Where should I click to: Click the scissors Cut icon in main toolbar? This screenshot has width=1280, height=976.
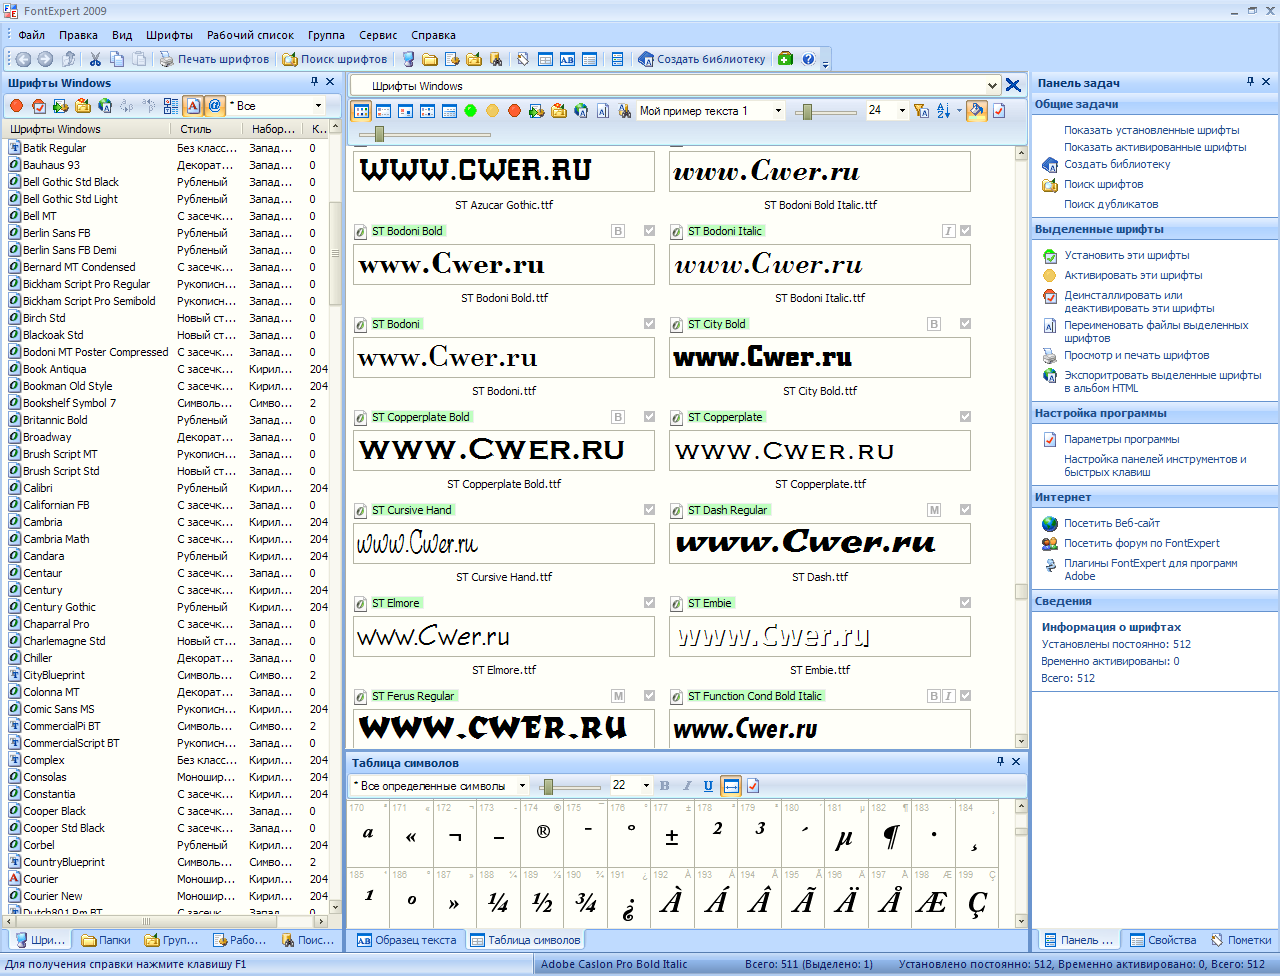coord(95,59)
